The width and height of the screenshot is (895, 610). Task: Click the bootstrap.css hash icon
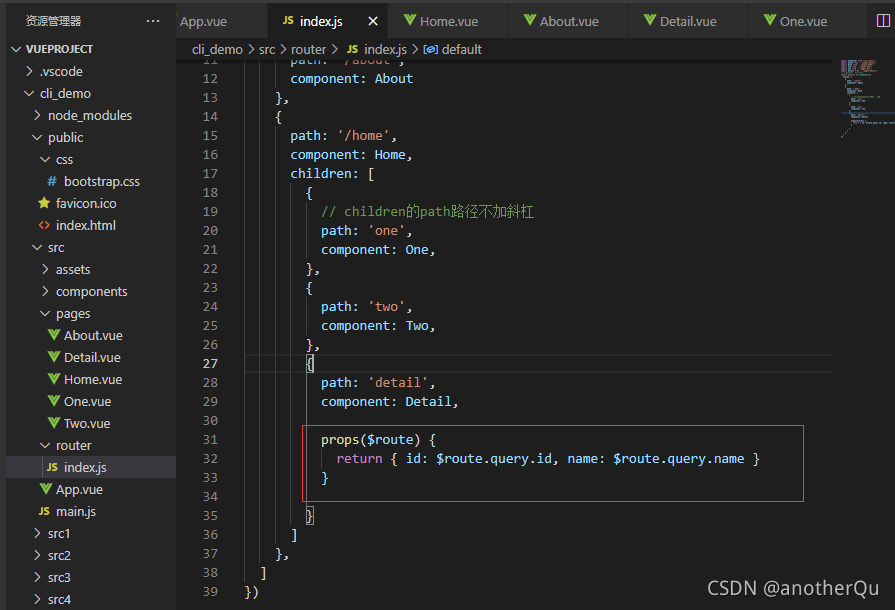[x=52, y=181]
